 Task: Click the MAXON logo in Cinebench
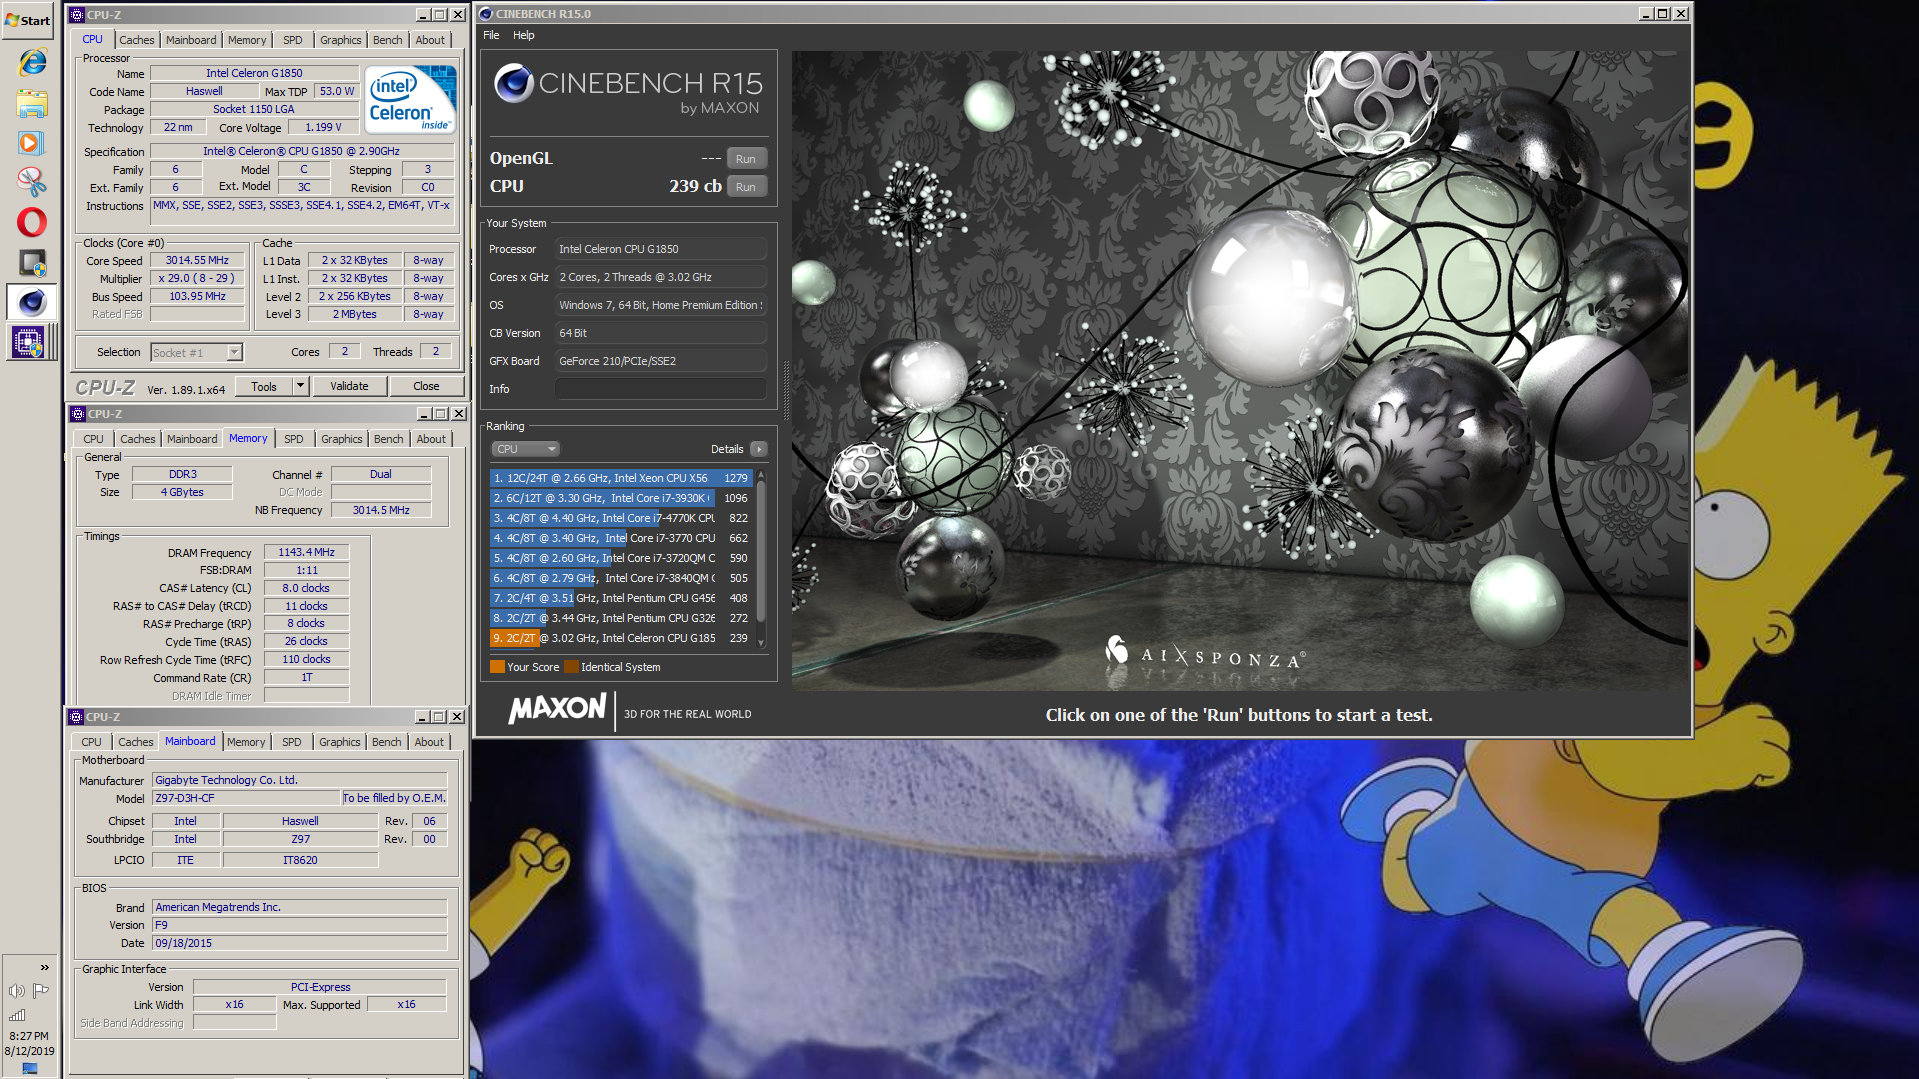557,709
